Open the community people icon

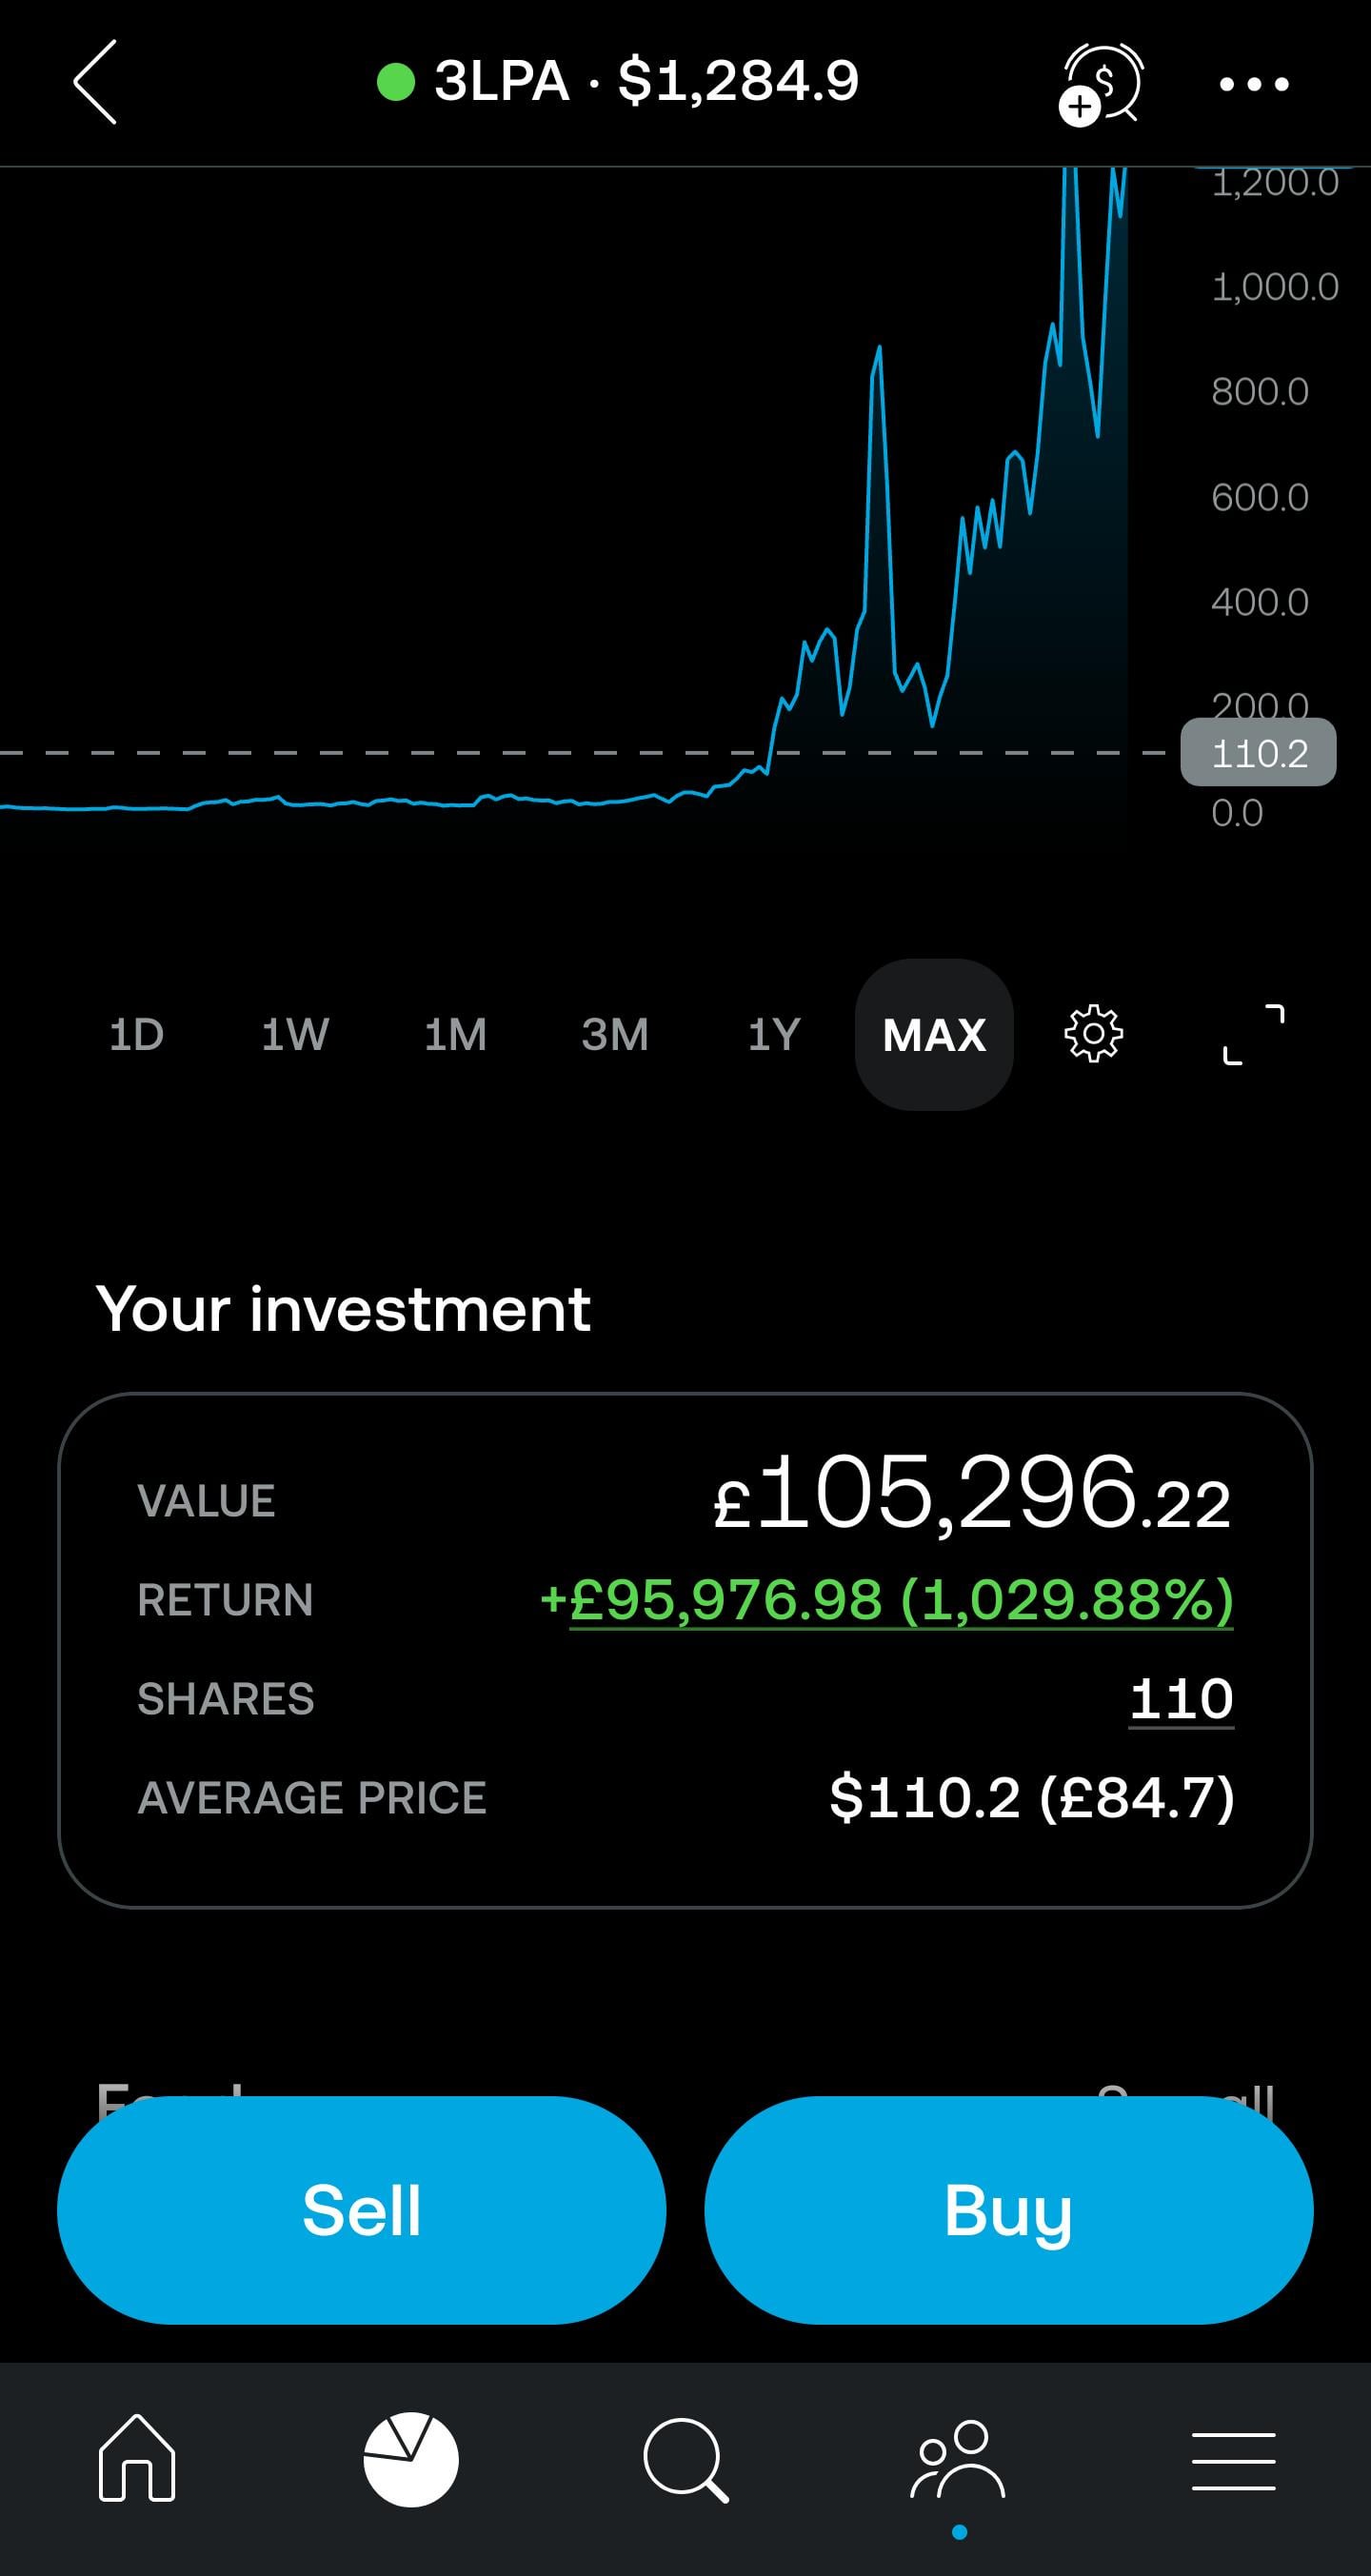tap(959, 2459)
